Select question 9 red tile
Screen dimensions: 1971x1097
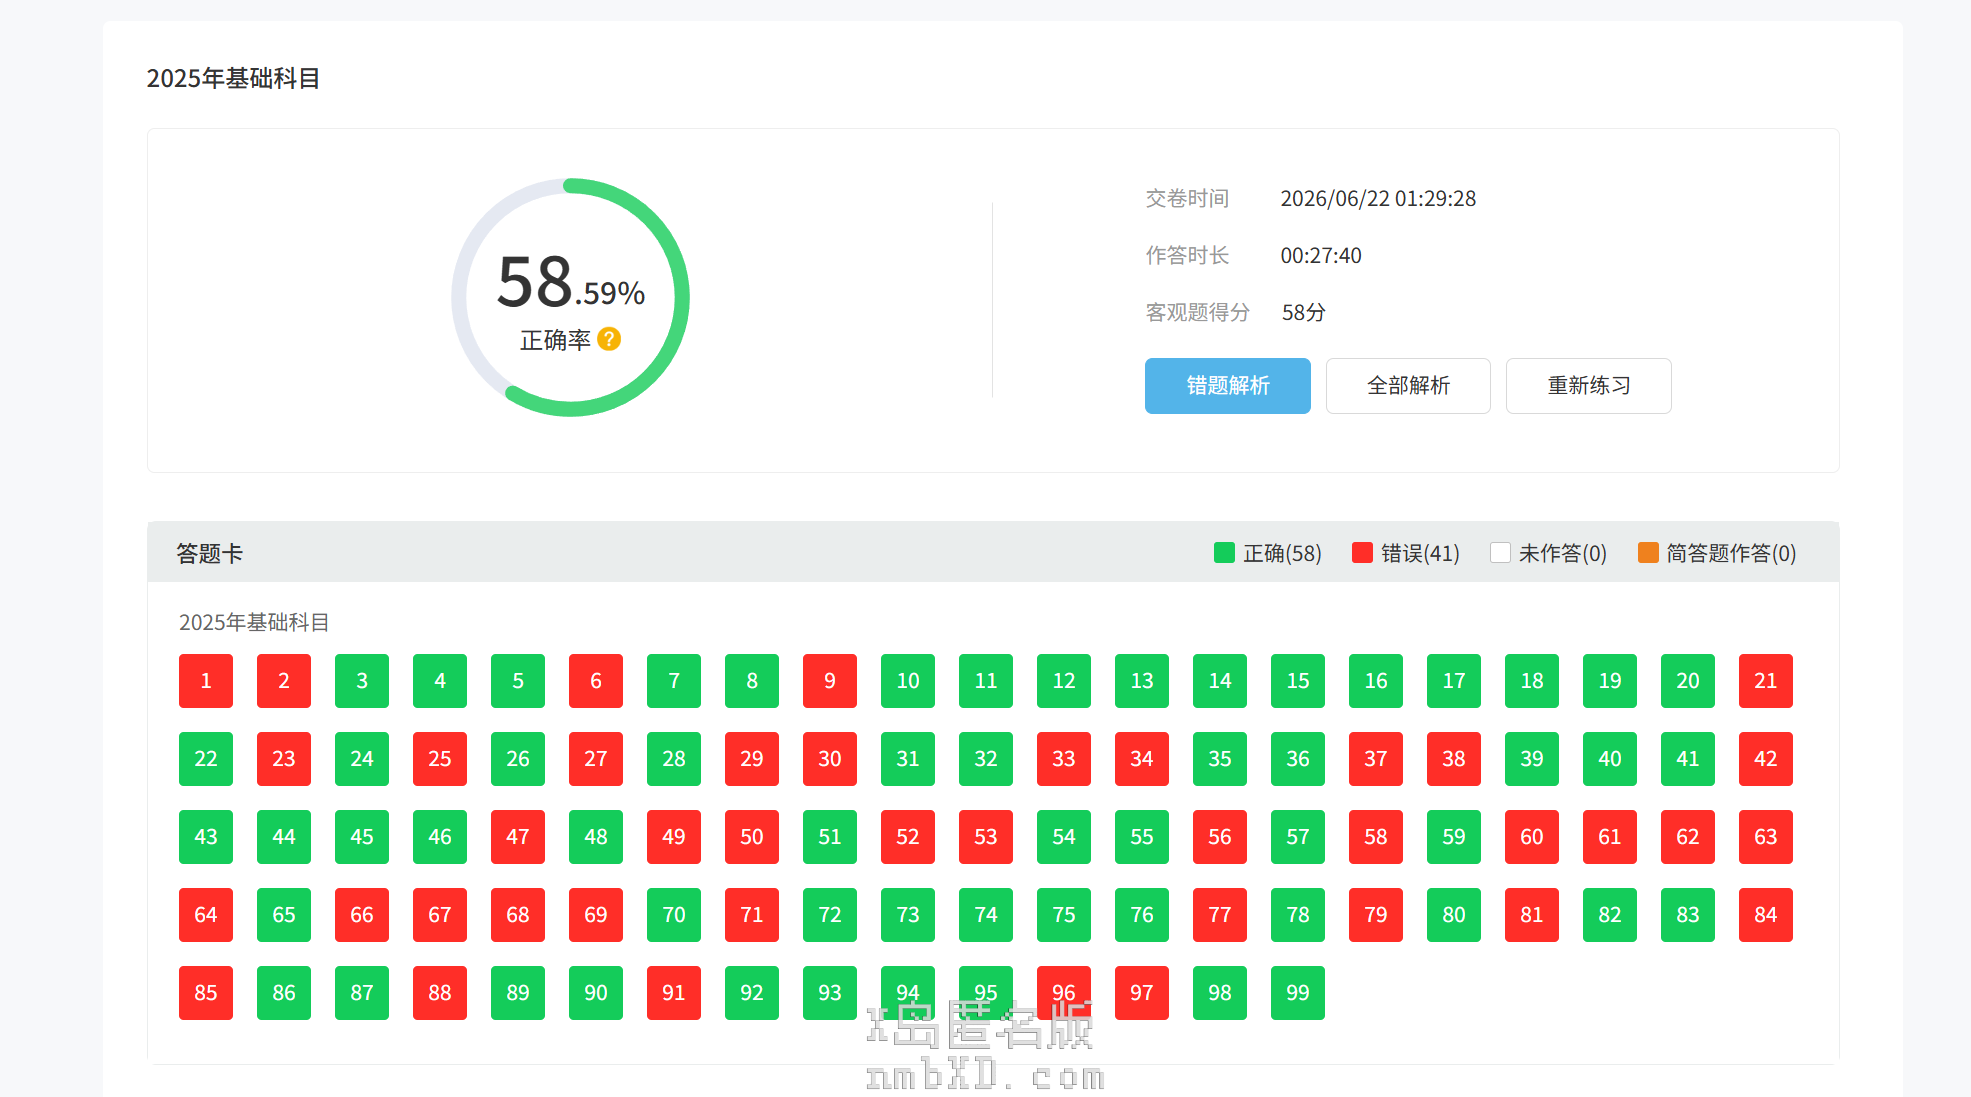830,681
